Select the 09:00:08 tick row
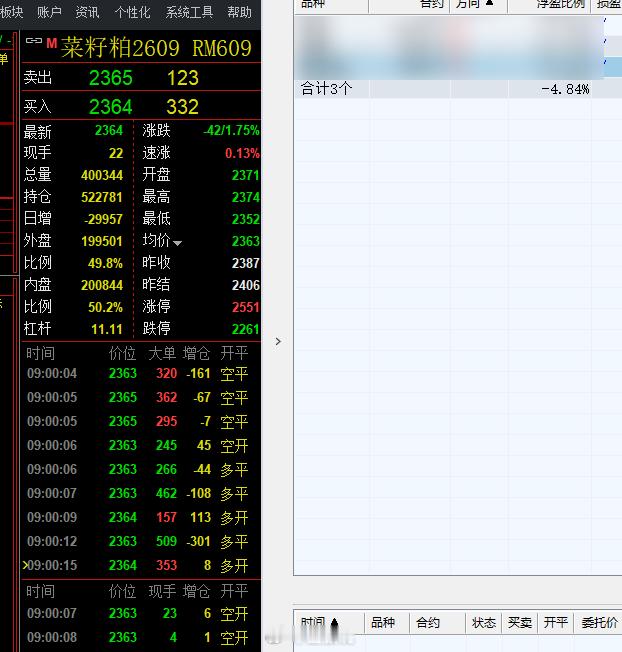Screen dimensions: 622x652 [x=141, y=637]
